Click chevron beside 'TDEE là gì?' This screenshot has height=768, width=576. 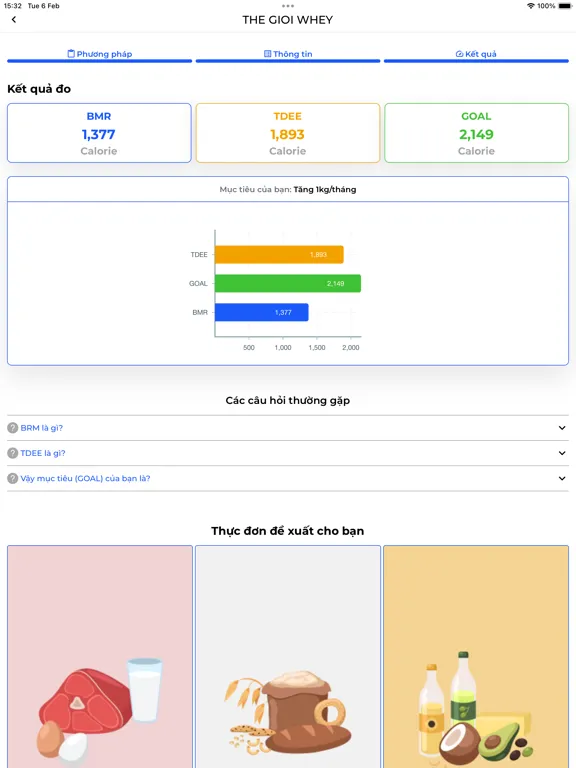[562, 453]
